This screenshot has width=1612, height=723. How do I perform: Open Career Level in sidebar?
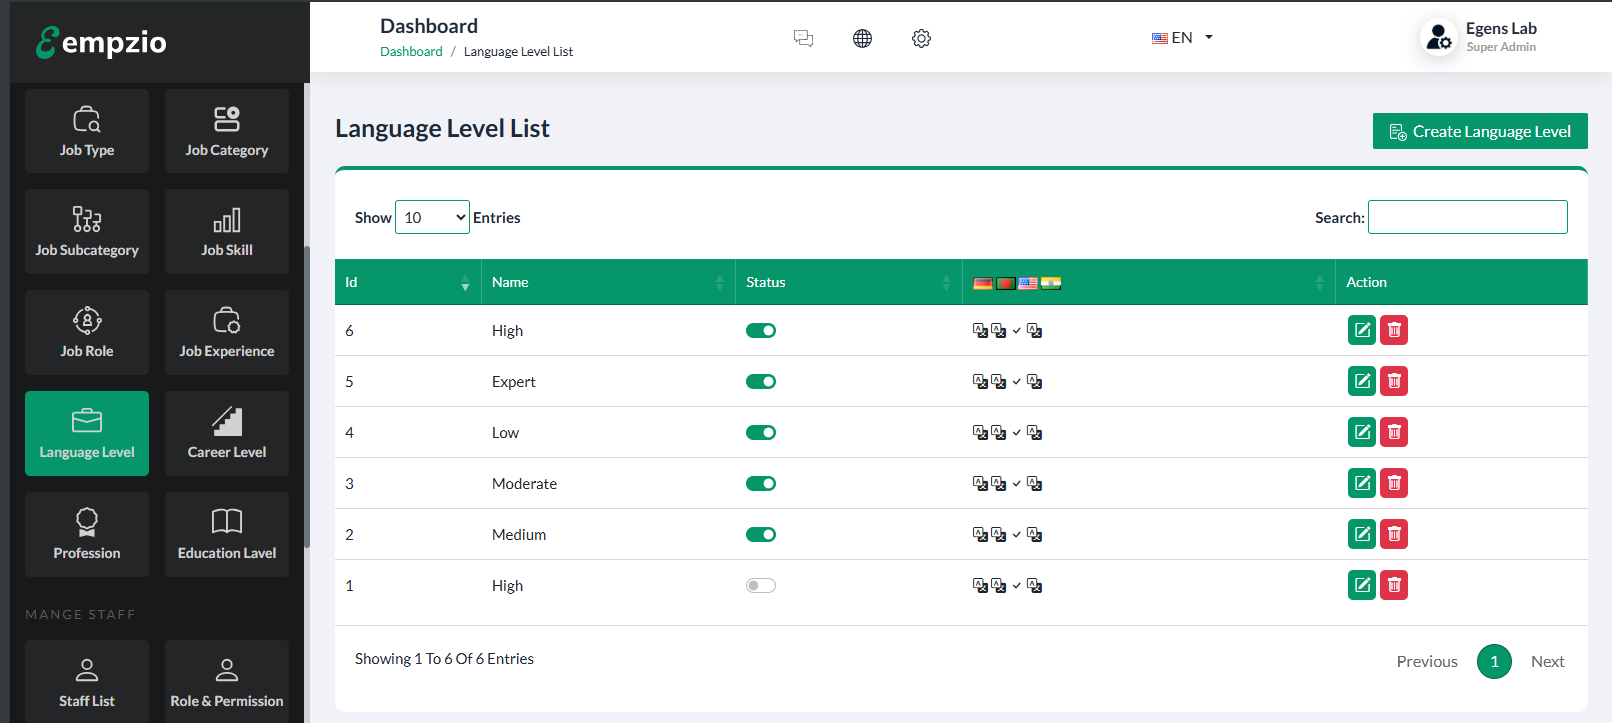[x=227, y=433]
